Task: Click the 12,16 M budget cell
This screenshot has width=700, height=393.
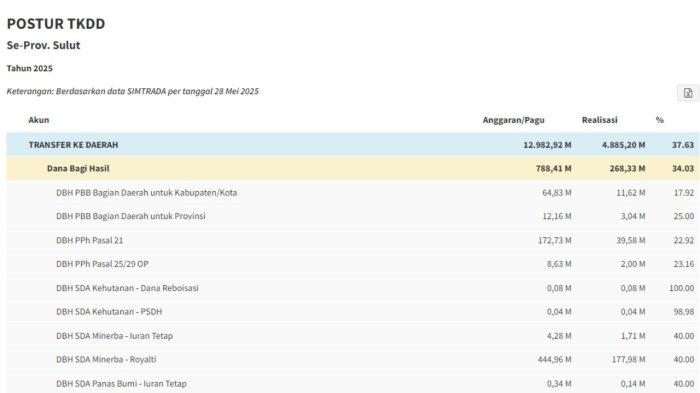Action: click(557, 216)
